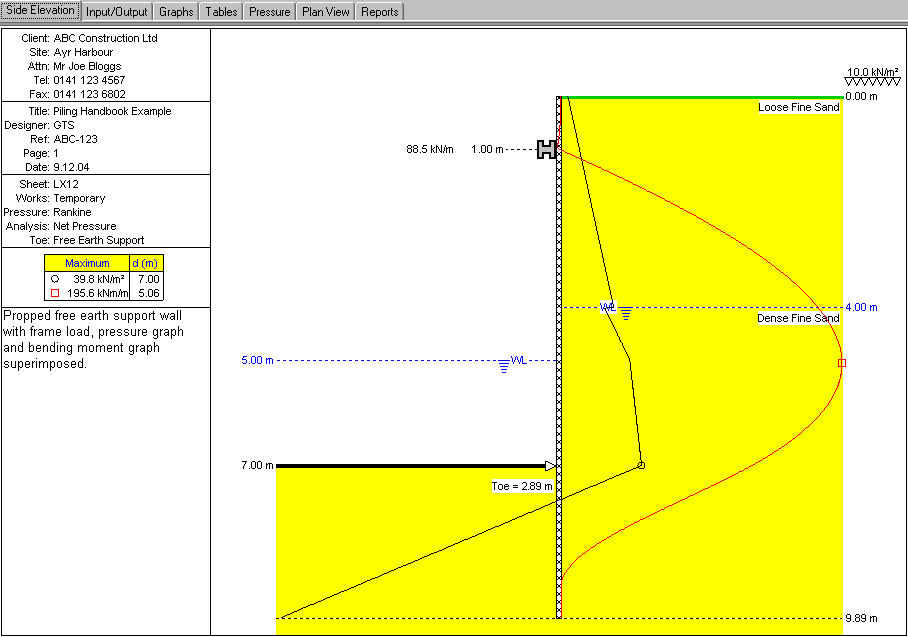This screenshot has height=637, width=908.
Task: Click the circle marker on the pressure line
Action: [x=641, y=465]
